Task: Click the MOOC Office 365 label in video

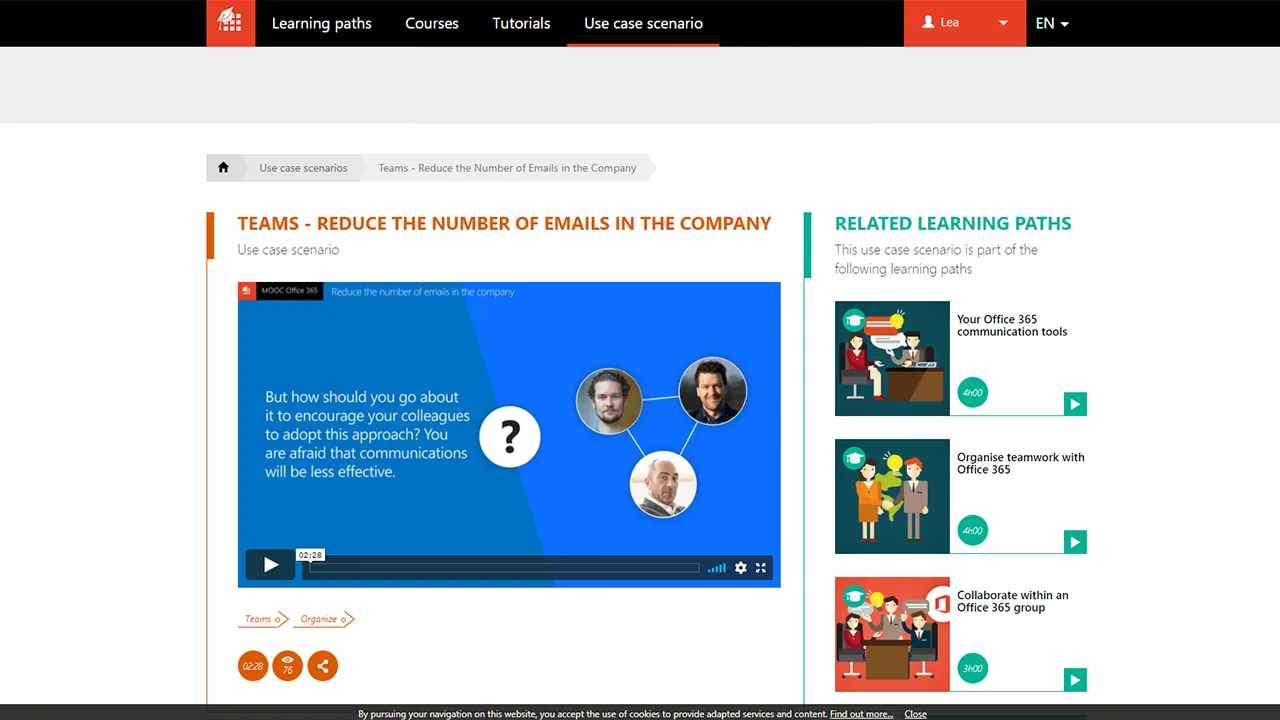Action: pos(289,291)
